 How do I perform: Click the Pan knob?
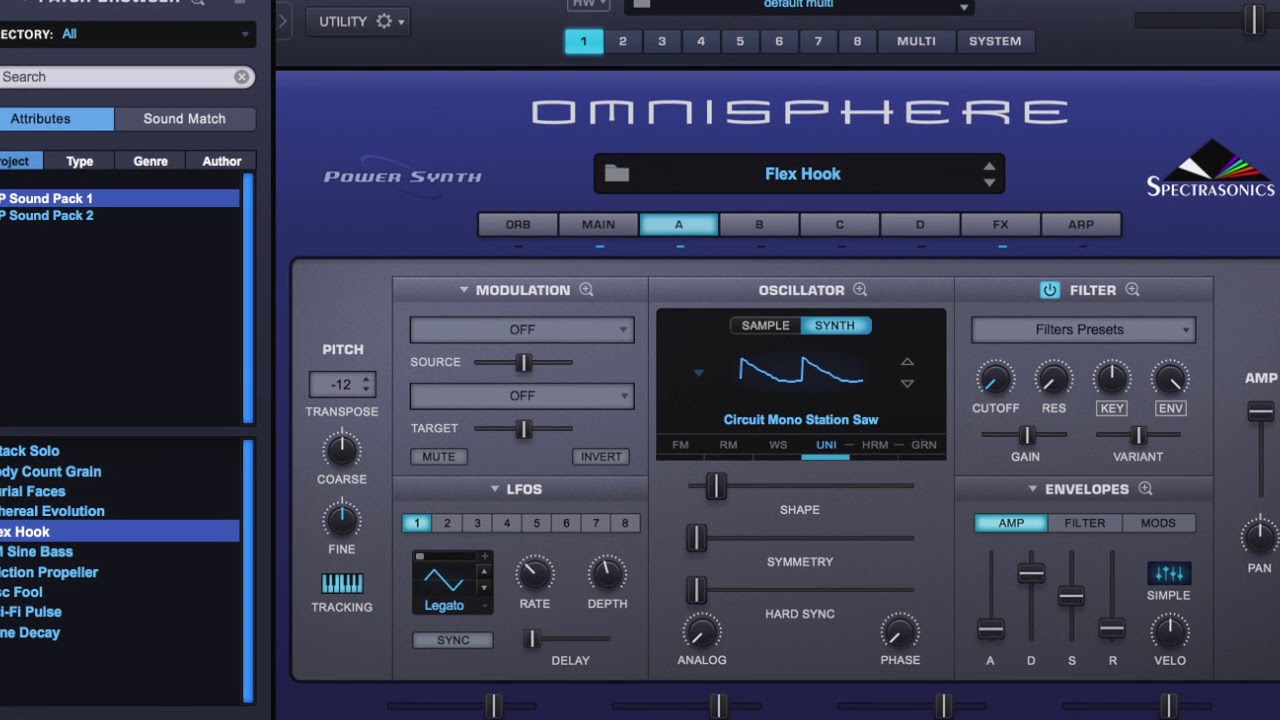[1259, 537]
